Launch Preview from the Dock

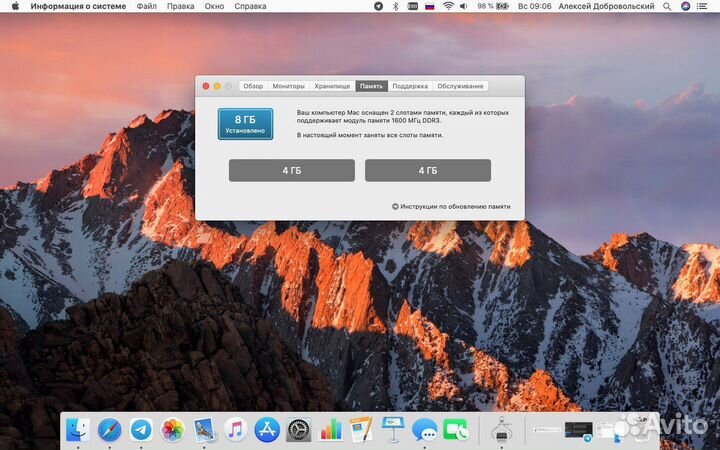[x=204, y=430]
